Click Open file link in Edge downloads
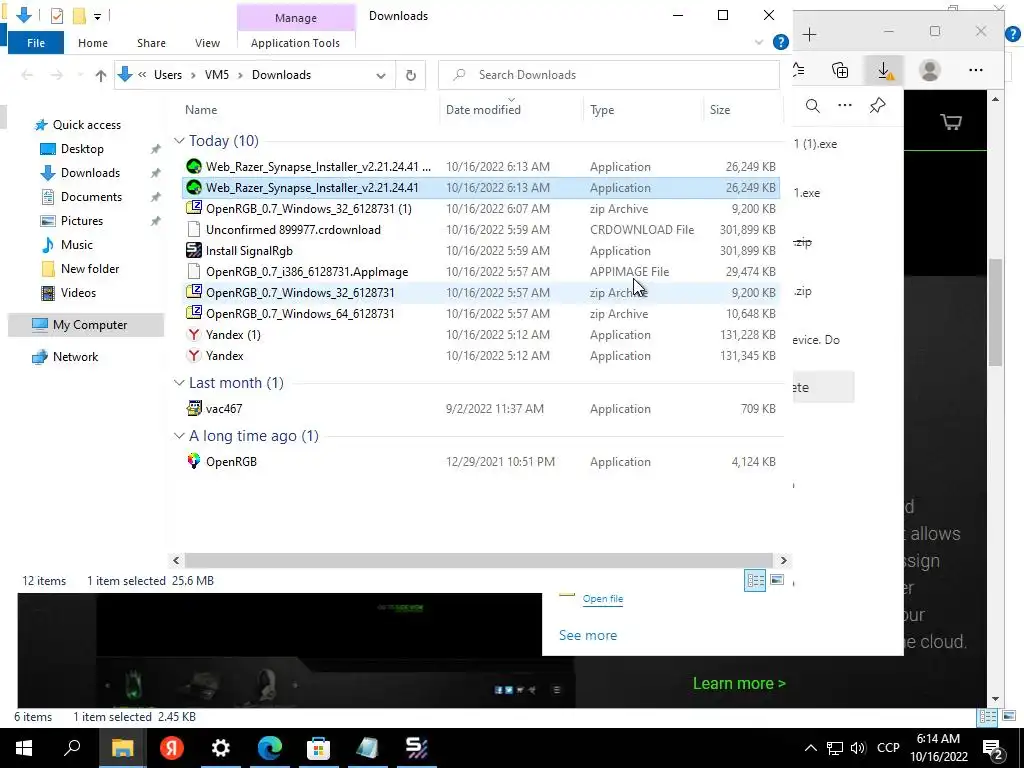This screenshot has width=1024, height=768. [x=603, y=599]
